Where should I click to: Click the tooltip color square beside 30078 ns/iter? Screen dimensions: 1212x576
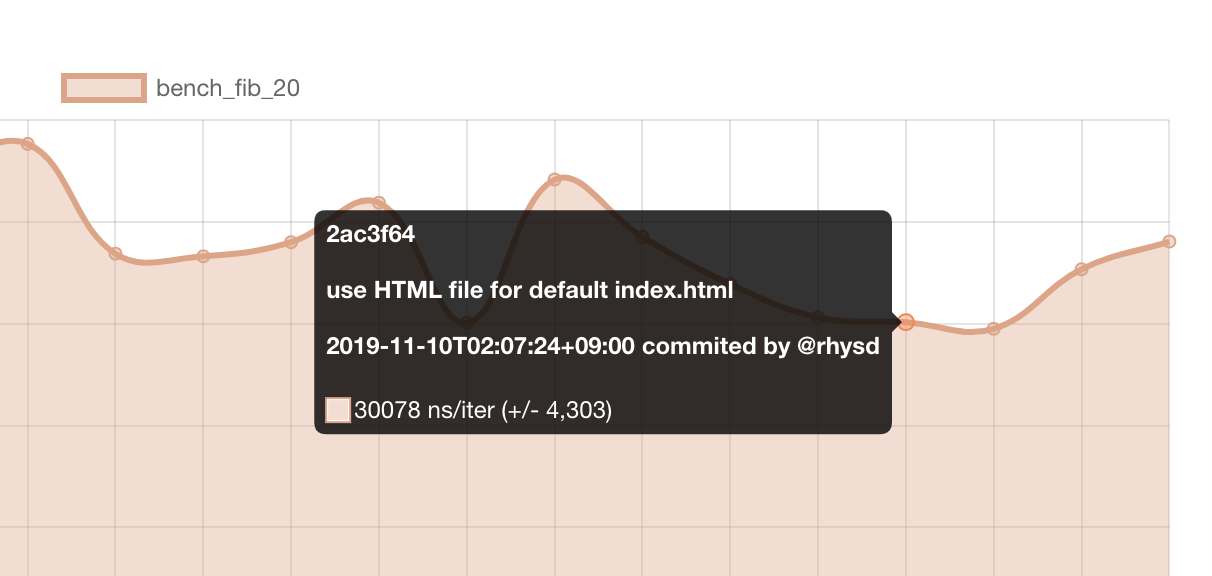[338, 410]
